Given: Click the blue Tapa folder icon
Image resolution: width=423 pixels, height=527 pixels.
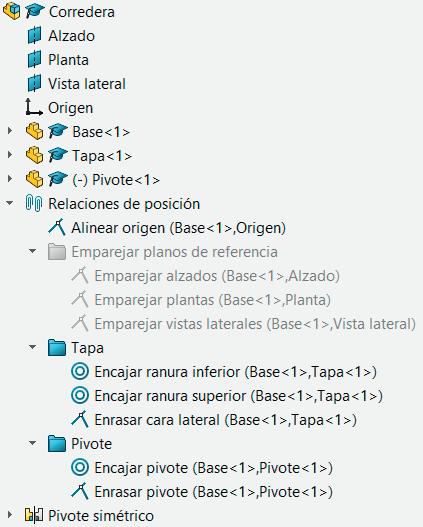Looking at the screenshot, I should (57, 348).
